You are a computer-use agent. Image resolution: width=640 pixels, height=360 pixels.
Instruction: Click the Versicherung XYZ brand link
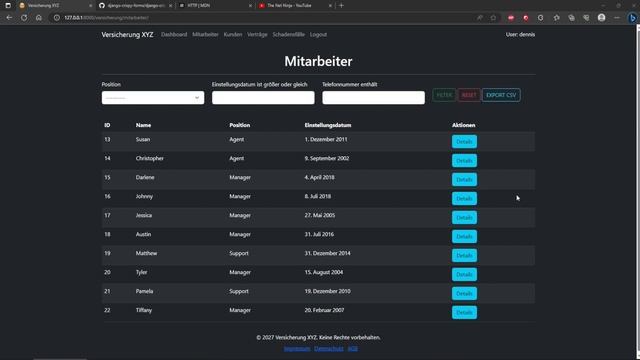click(127, 35)
